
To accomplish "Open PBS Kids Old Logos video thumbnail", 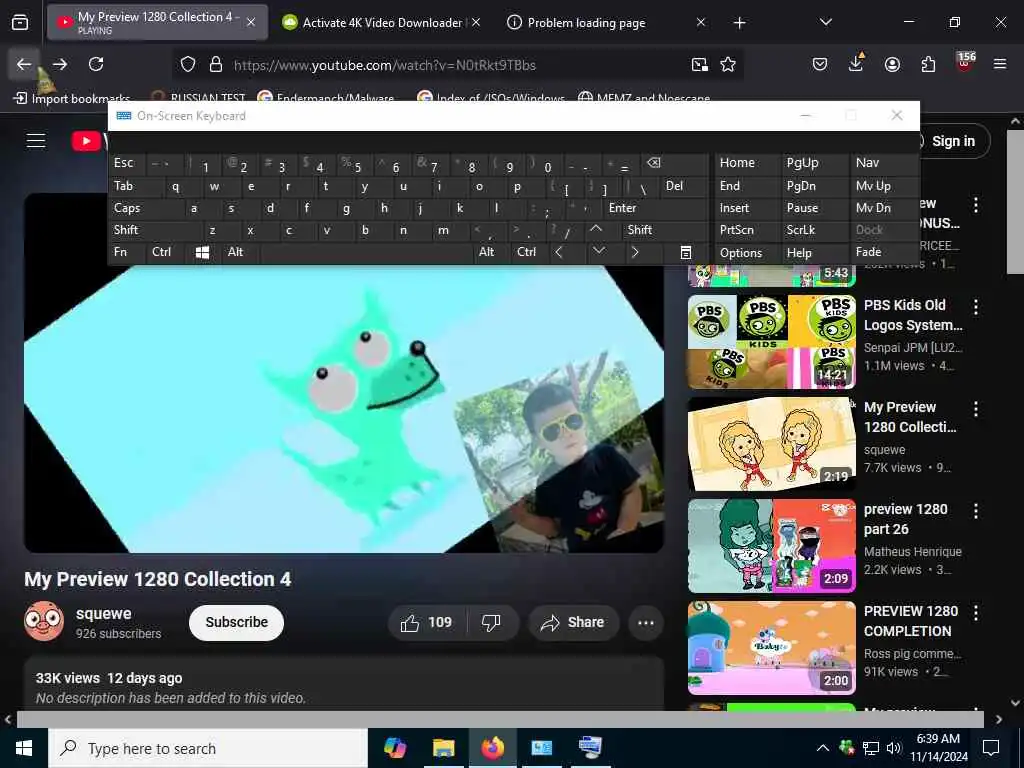I will pyautogui.click(x=771, y=342).
